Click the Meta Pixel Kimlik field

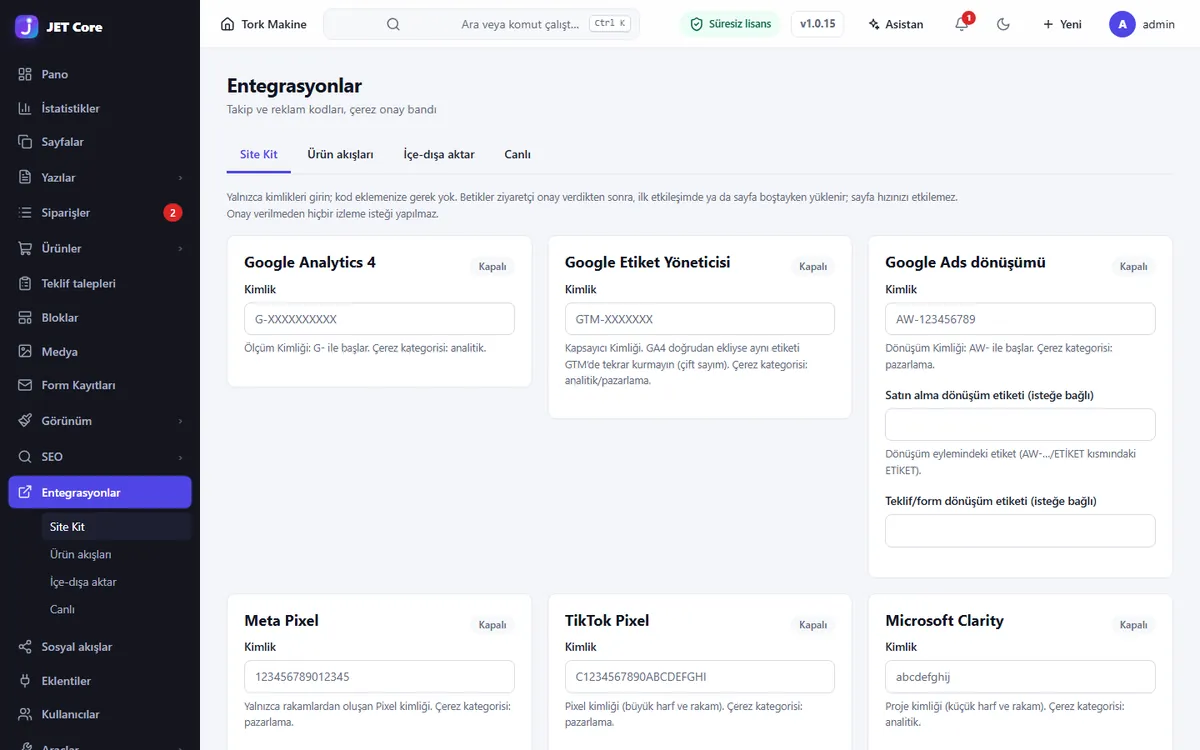[x=379, y=677]
